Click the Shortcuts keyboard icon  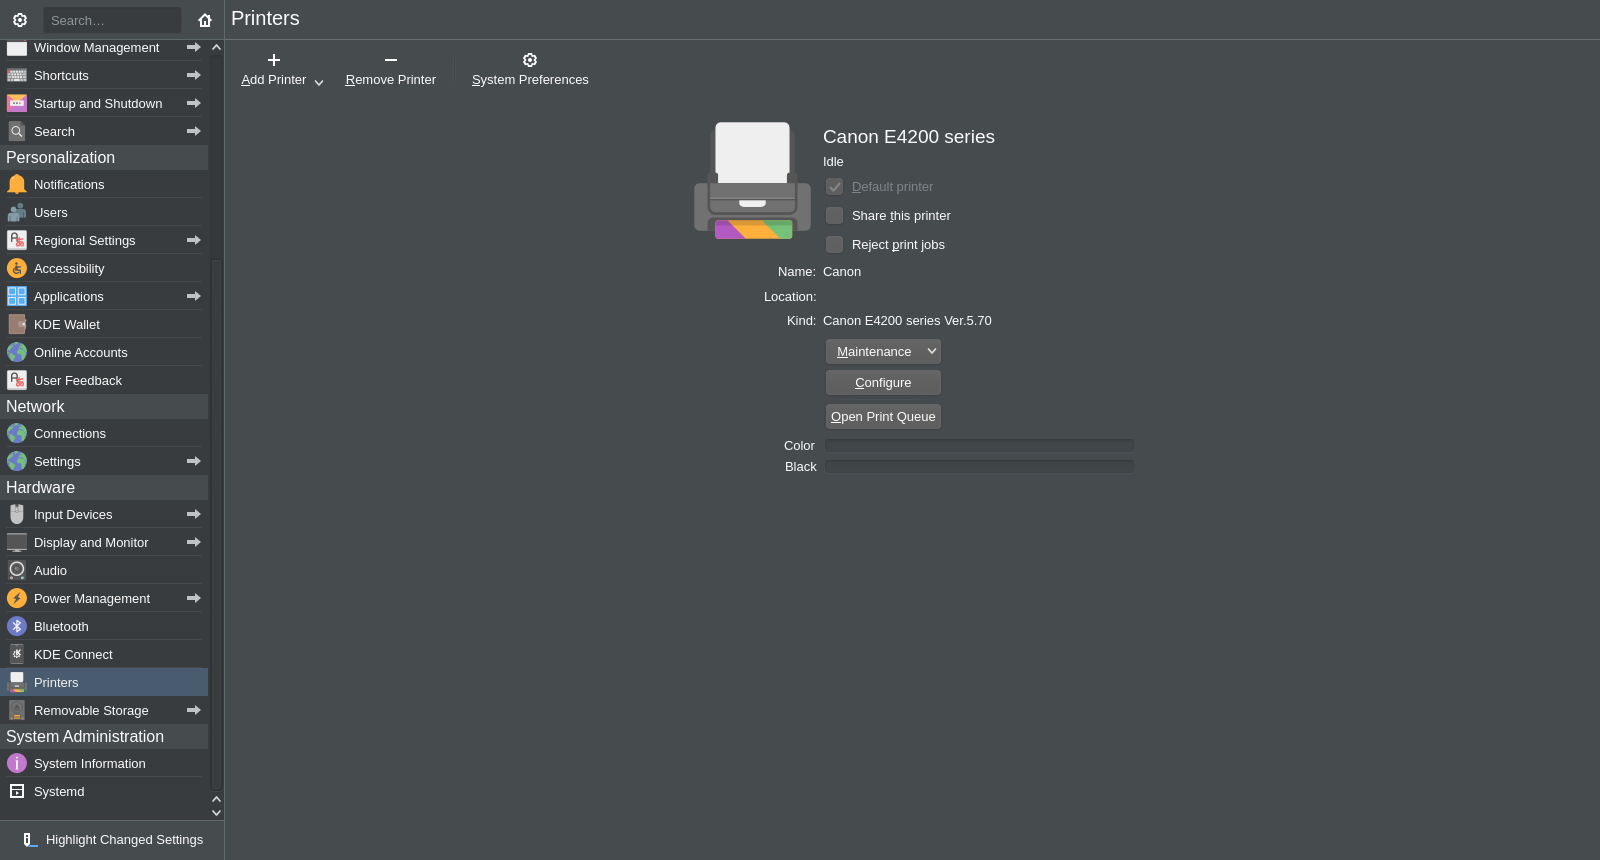pyautogui.click(x=17, y=75)
